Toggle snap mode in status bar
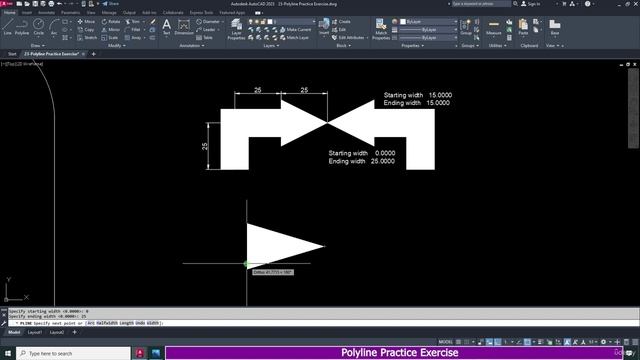640x360 pixels. (467, 342)
